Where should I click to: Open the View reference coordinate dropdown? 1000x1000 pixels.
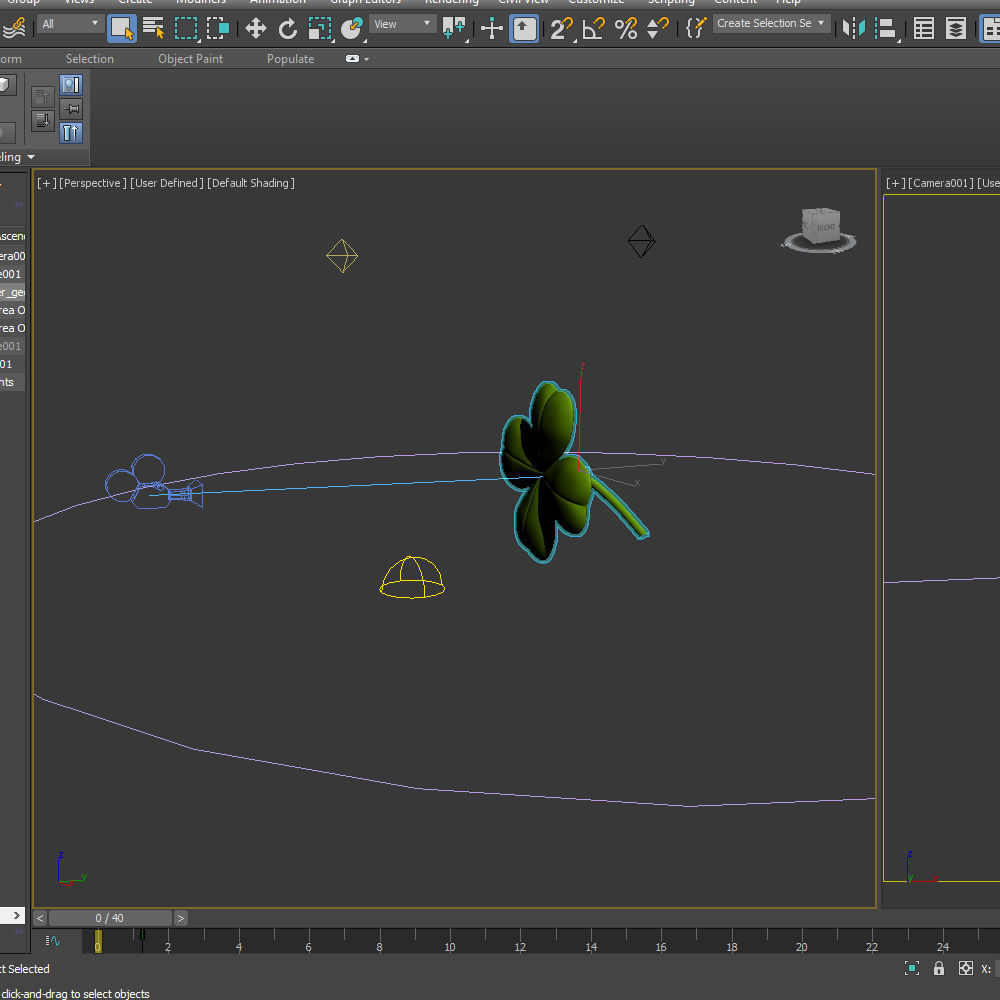click(x=402, y=24)
